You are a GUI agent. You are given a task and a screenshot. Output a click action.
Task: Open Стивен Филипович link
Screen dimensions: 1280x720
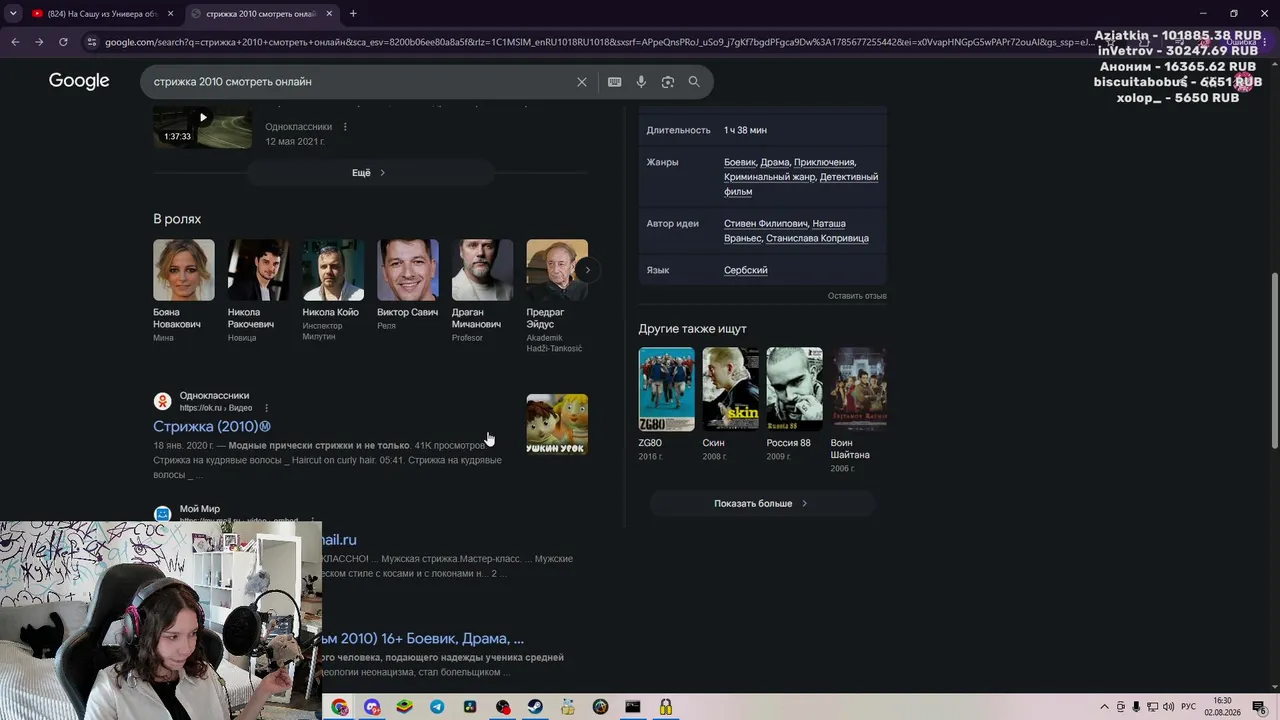(x=765, y=224)
